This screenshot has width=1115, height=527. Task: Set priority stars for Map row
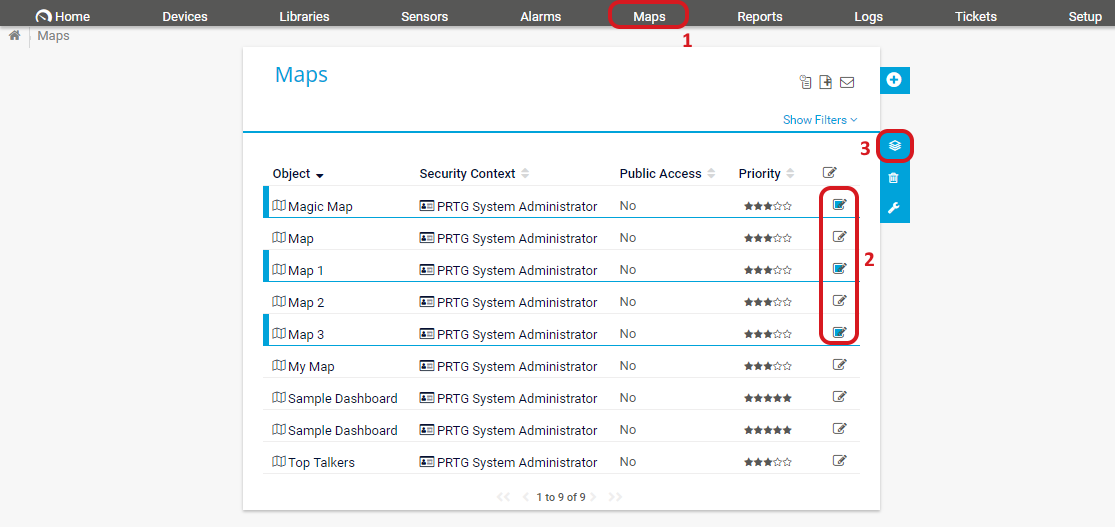767,238
